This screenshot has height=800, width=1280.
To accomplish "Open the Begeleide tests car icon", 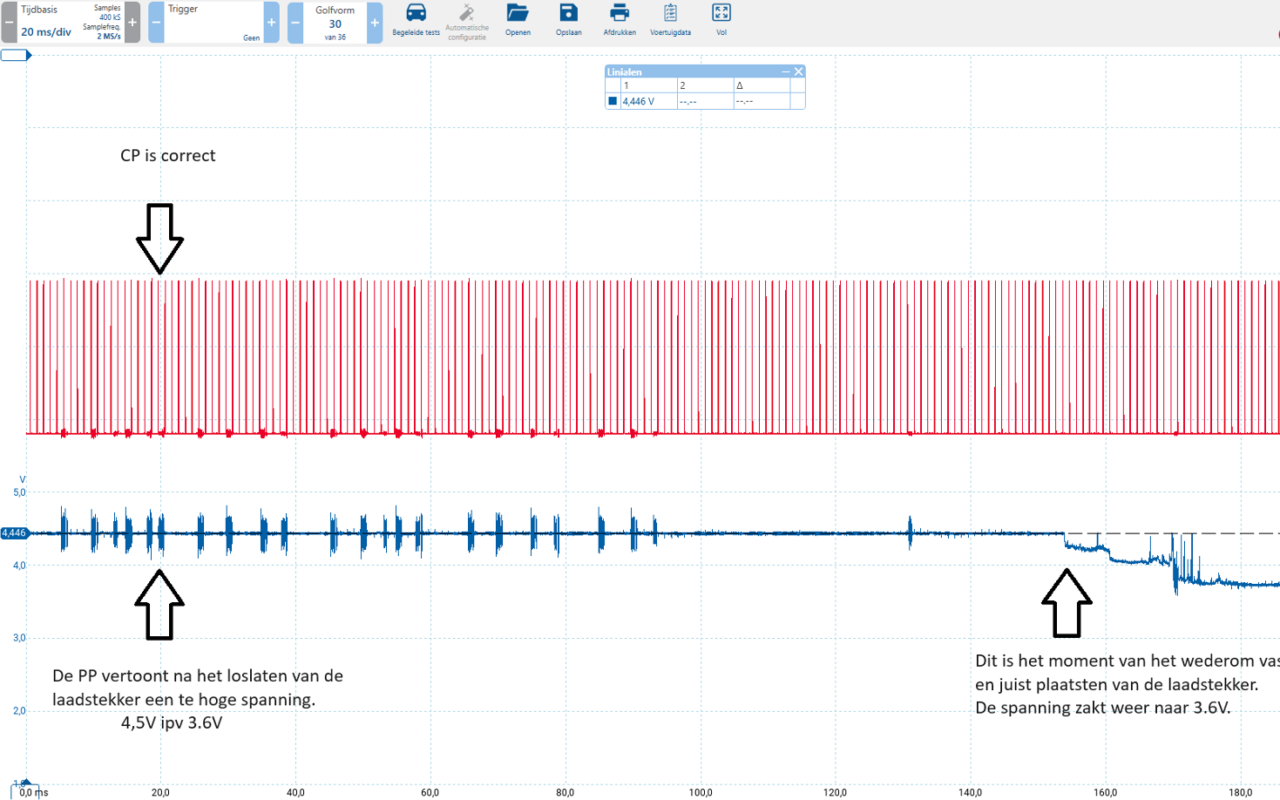I will (416, 13).
